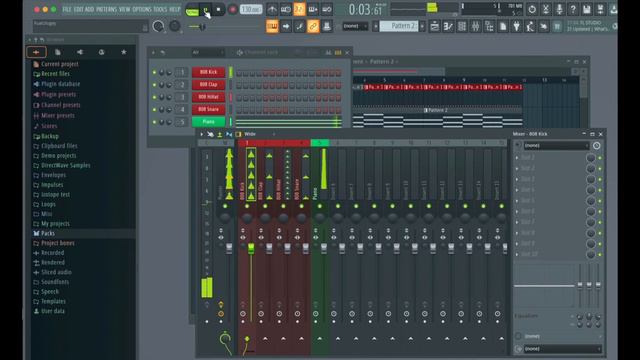Mute the Piano mixer track green LED
Viewport: 640px width, 360px height.
[320, 206]
